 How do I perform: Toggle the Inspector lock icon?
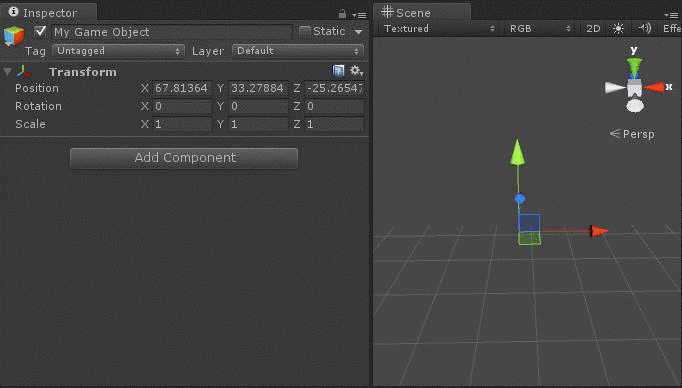pyautogui.click(x=342, y=14)
